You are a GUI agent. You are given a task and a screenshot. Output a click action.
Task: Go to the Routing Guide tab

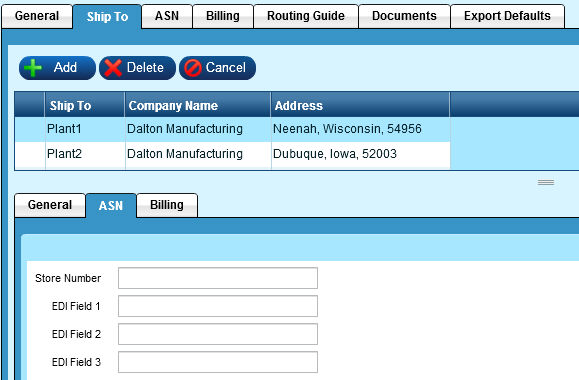point(306,16)
